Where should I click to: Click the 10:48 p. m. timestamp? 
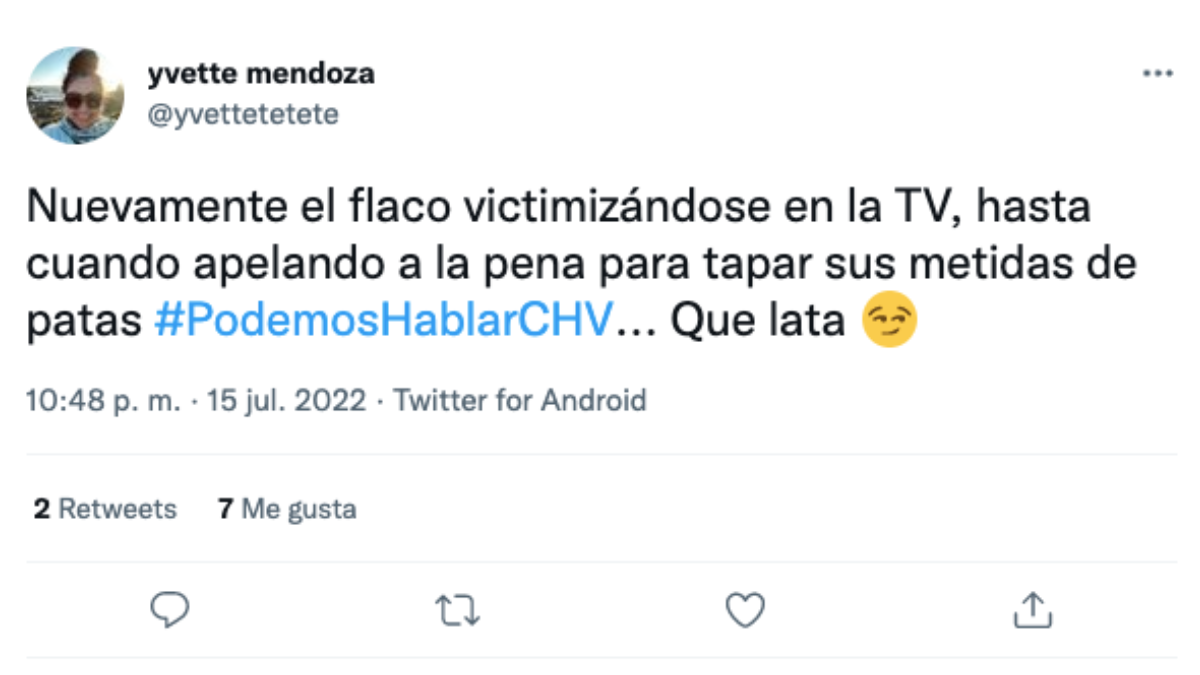pos(105,402)
